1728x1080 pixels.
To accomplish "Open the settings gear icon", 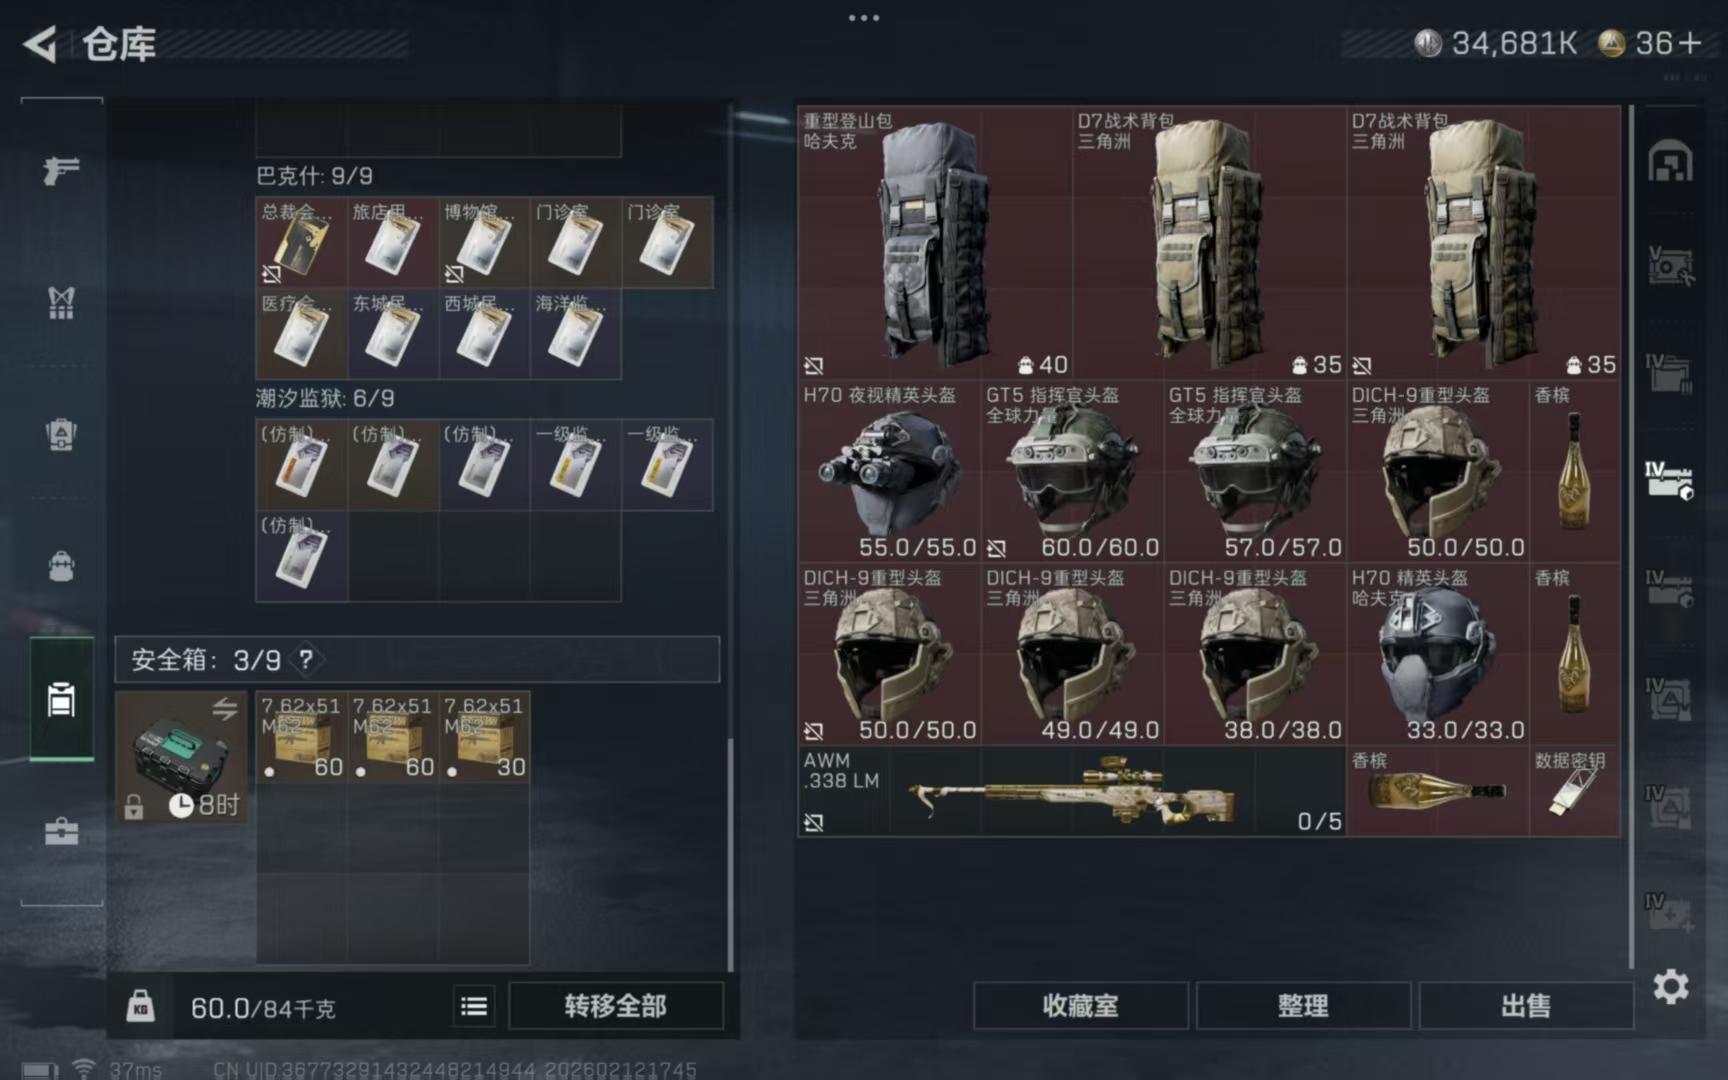I will (x=1671, y=987).
